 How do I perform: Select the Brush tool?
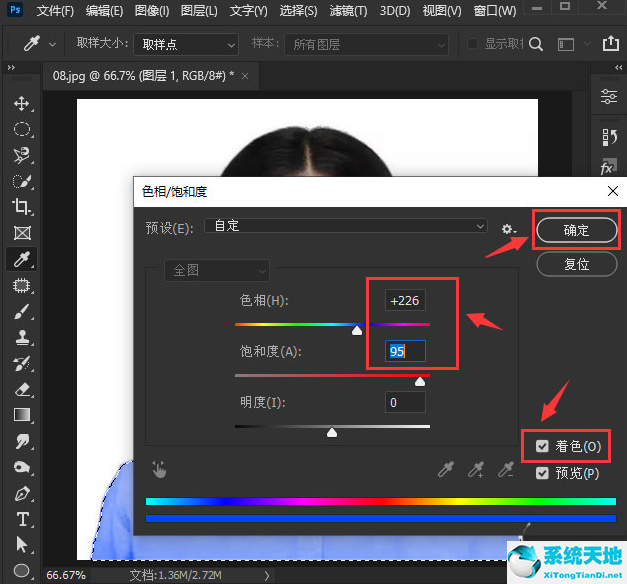(x=22, y=311)
